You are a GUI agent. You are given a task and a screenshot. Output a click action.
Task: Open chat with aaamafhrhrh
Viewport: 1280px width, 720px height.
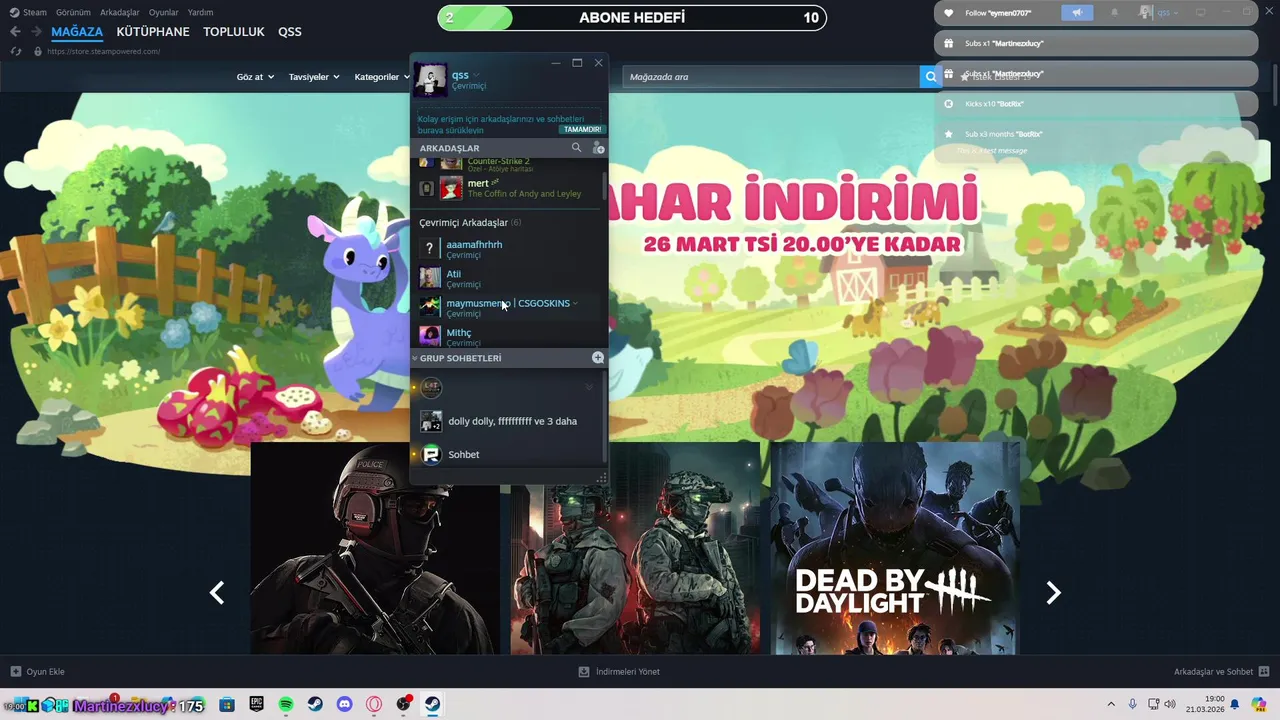[508, 249]
